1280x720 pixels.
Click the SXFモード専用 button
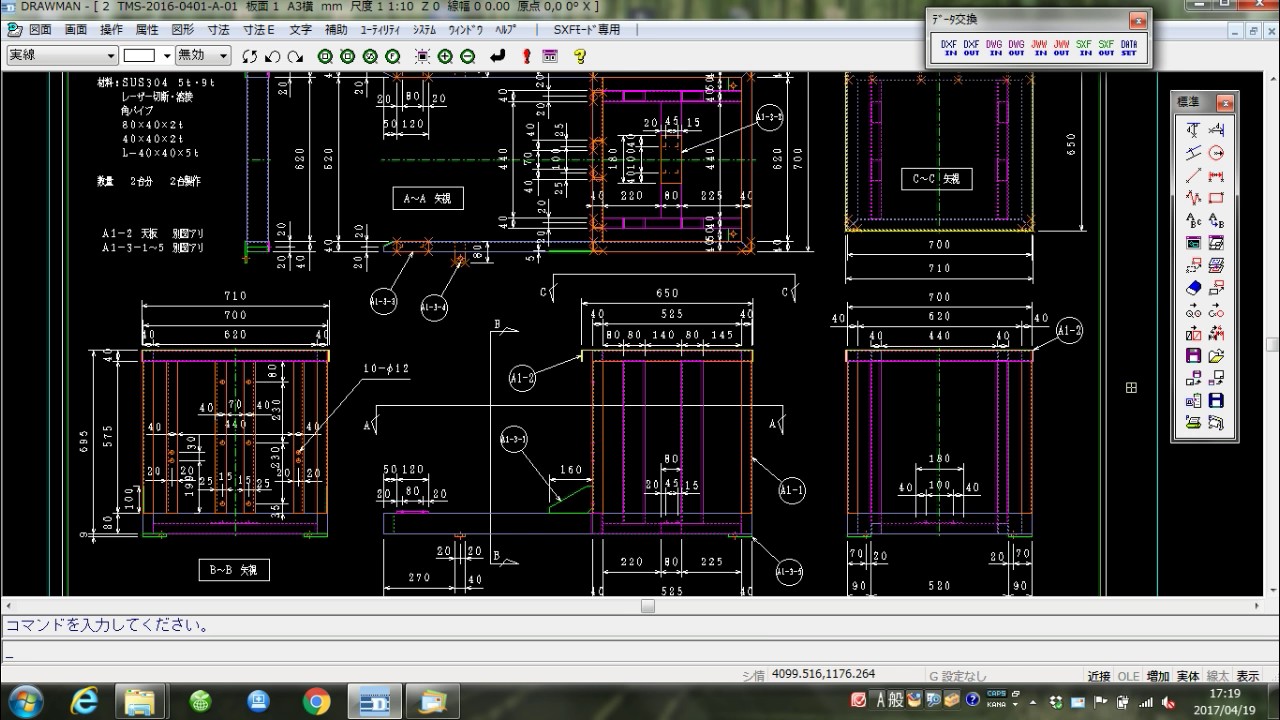(x=587, y=30)
